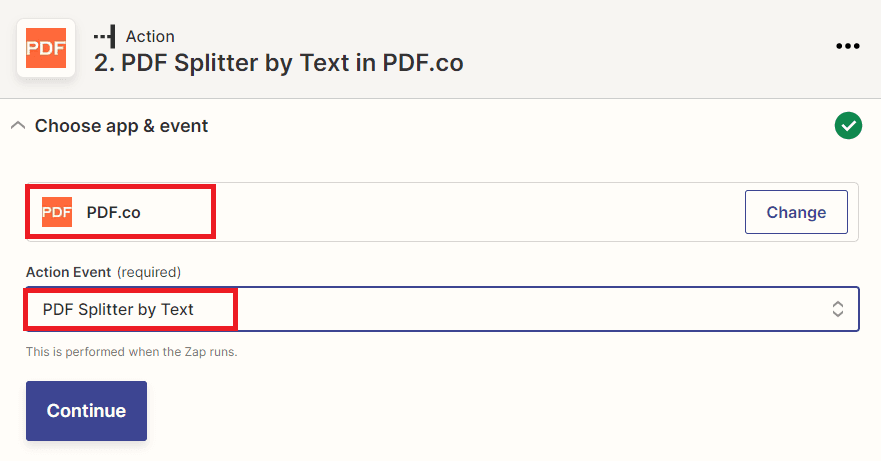The height and width of the screenshot is (461, 881).
Task: Click the (required) indicator text
Action: point(149,271)
